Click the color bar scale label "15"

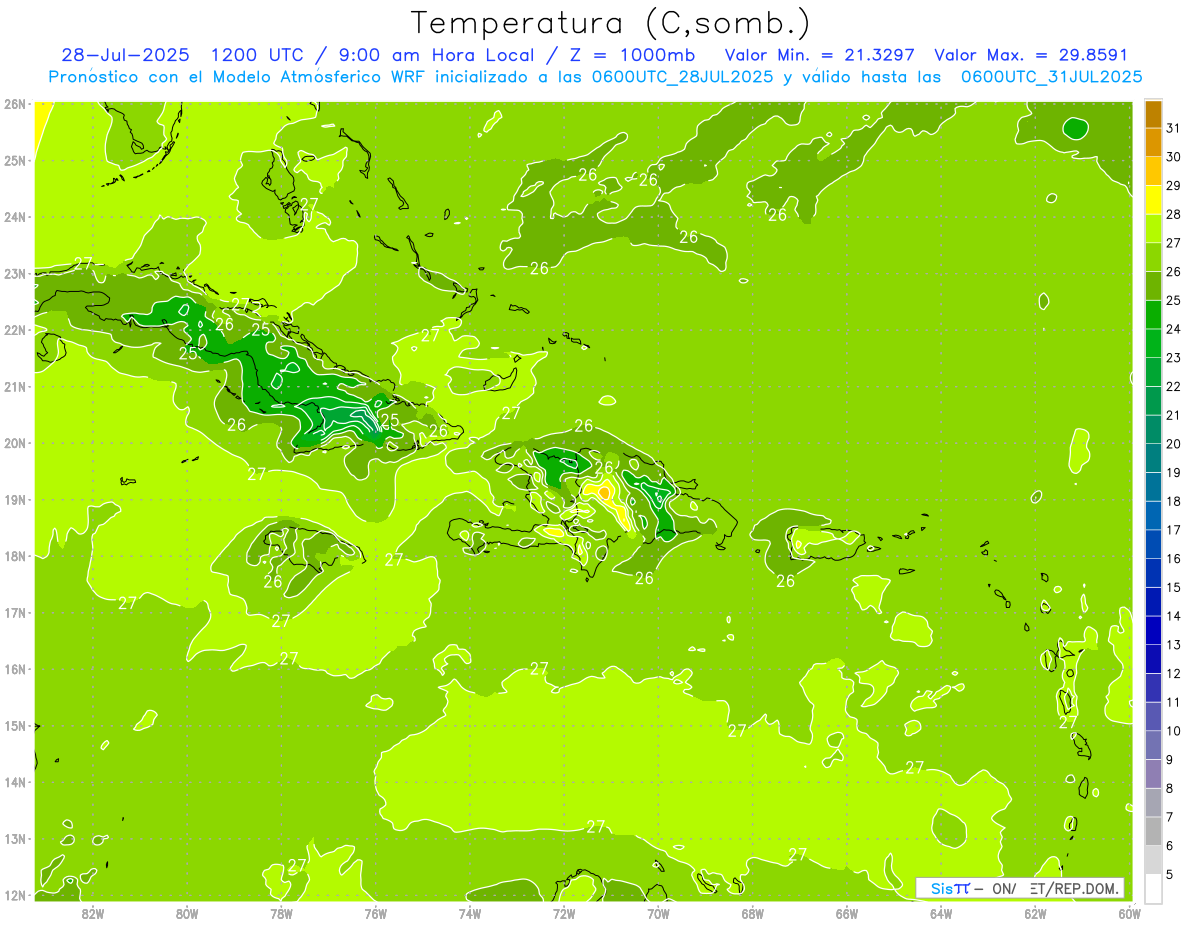tap(1173, 588)
